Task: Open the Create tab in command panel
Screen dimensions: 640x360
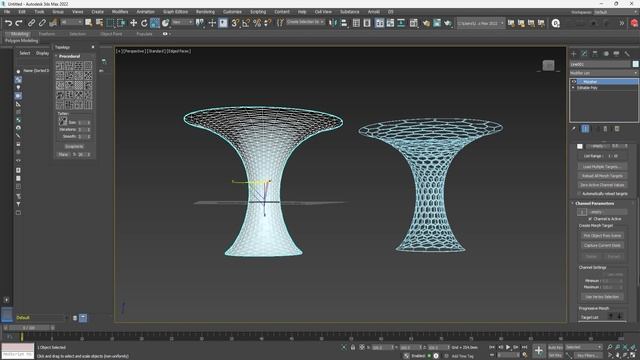Action: (x=573, y=54)
